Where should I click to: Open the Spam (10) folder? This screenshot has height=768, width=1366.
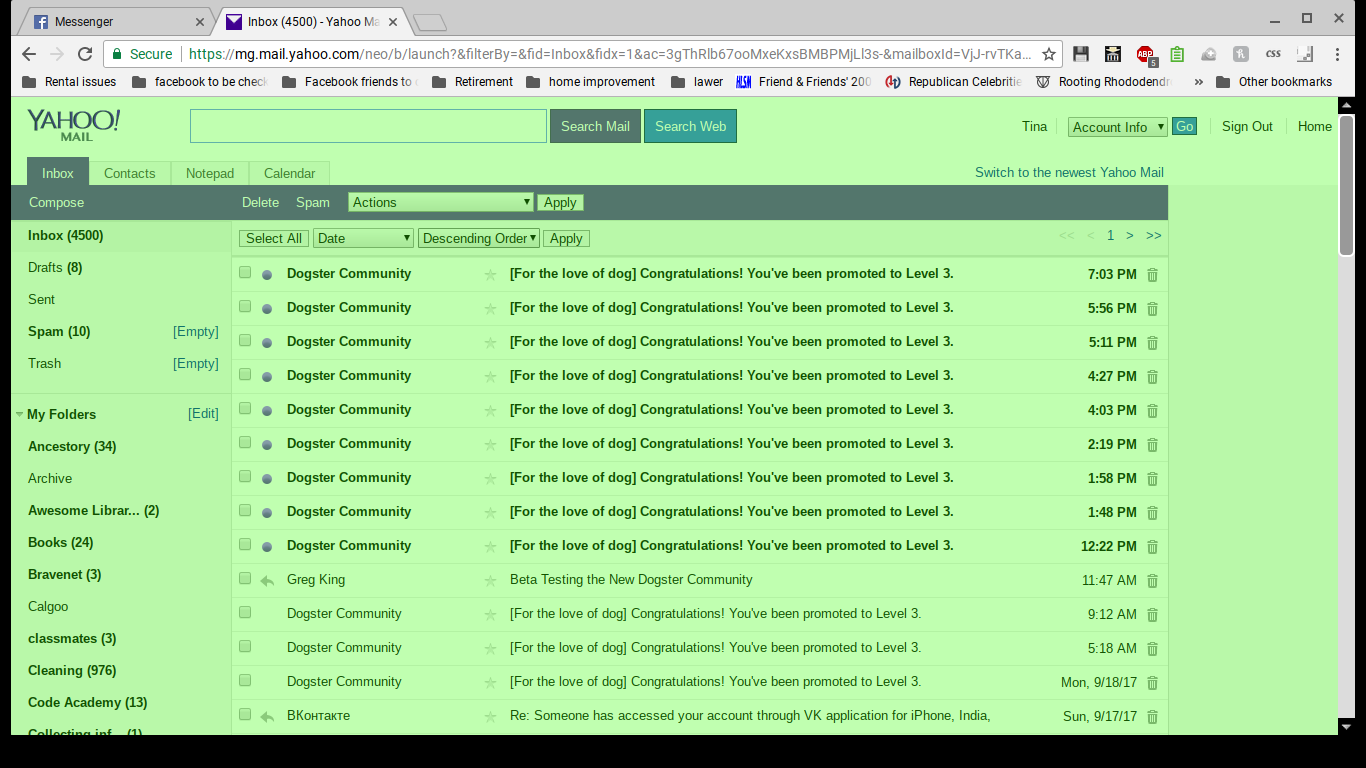(x=59, y=331)
